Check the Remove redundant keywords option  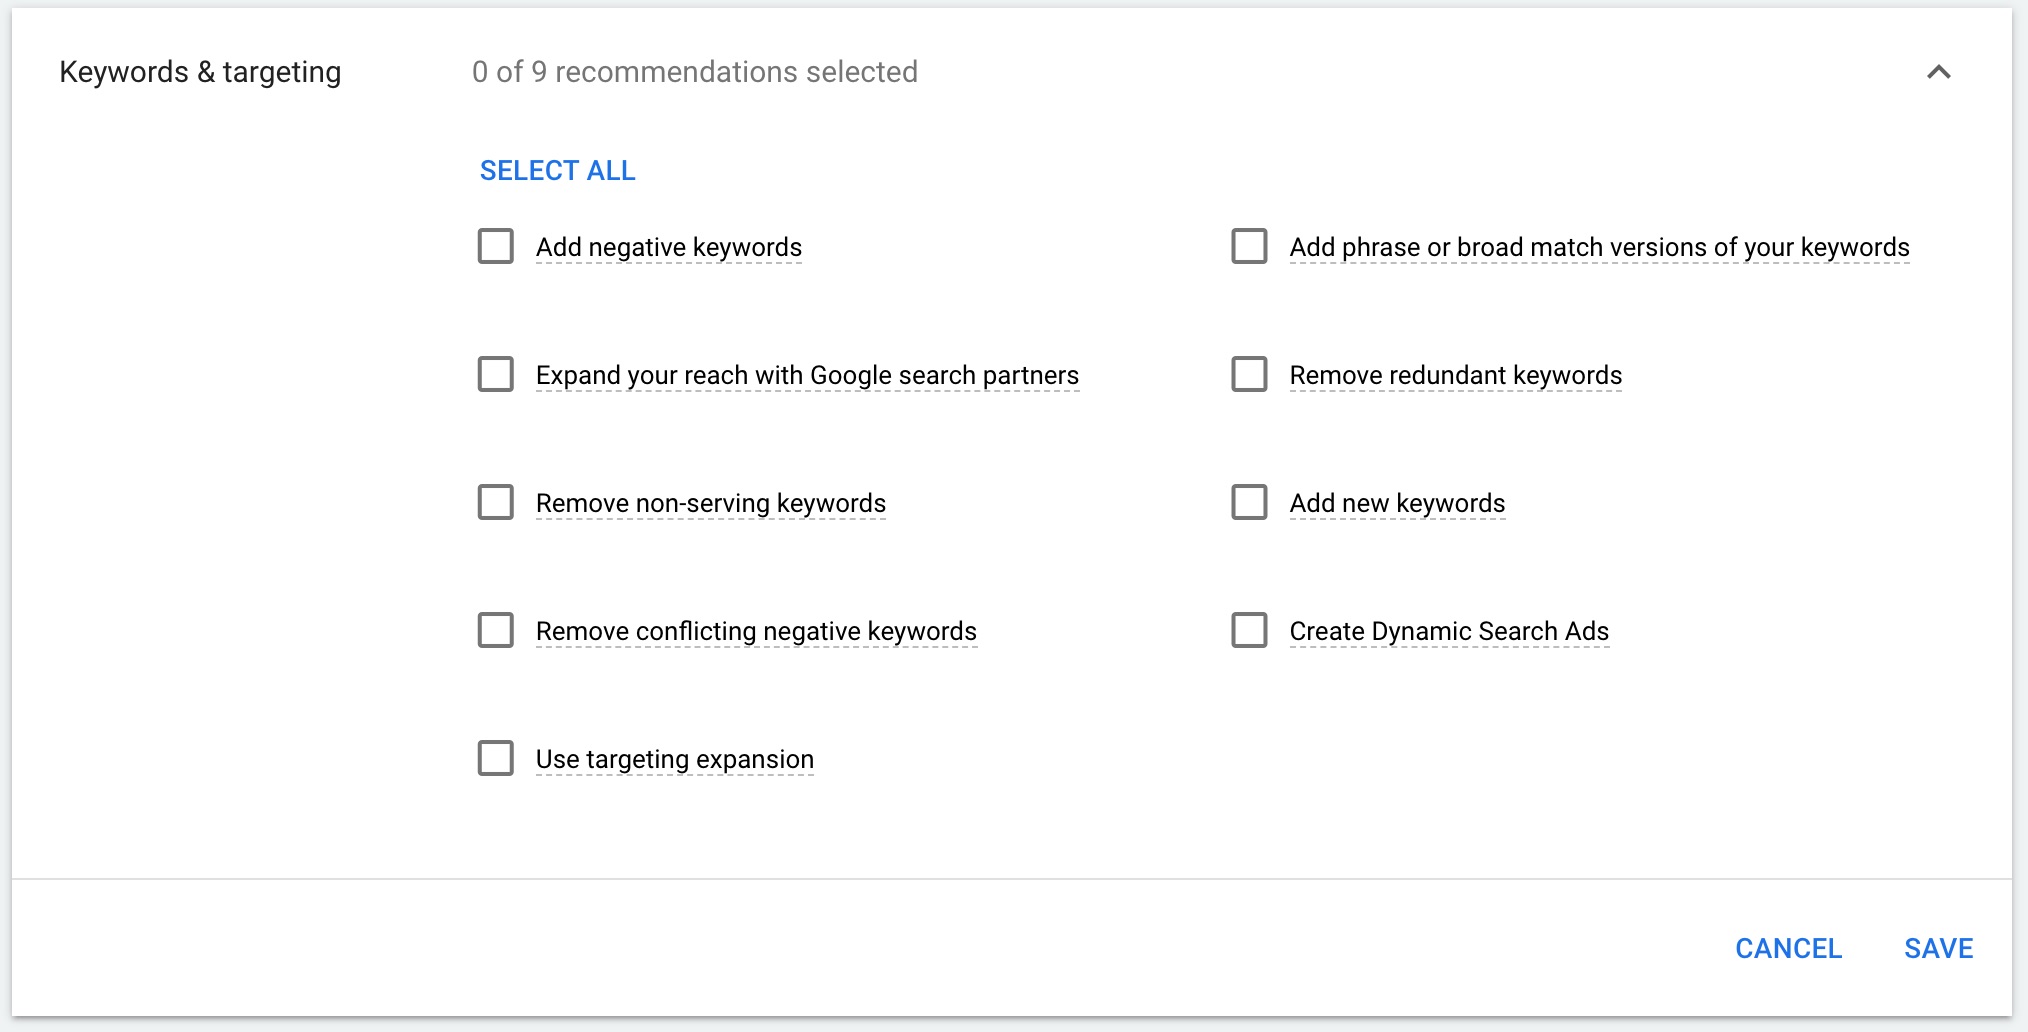[1248, 375]
